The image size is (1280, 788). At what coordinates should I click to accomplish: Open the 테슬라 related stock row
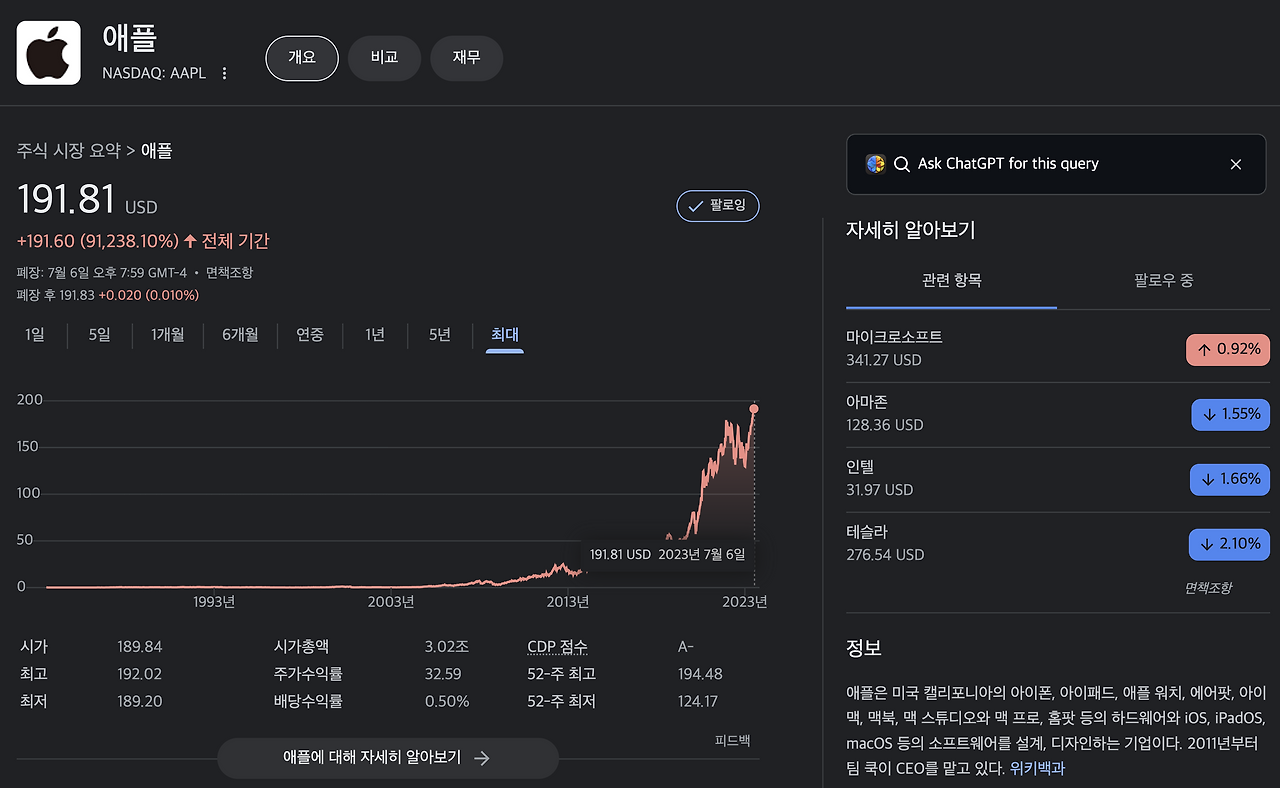coord(1058,543)
